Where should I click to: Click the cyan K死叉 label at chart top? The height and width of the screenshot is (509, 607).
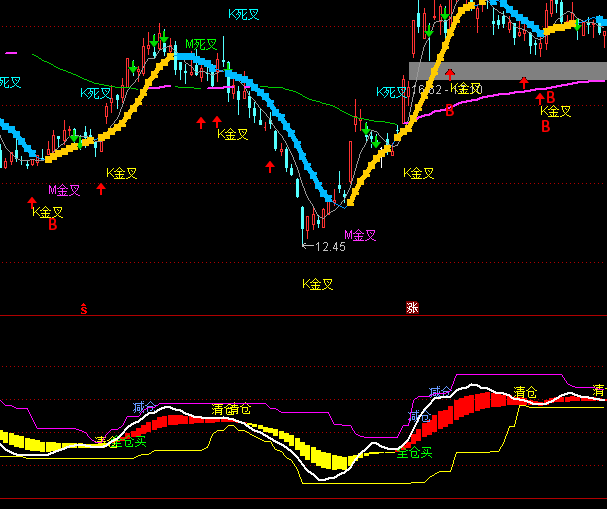click(x=244, y=14)
